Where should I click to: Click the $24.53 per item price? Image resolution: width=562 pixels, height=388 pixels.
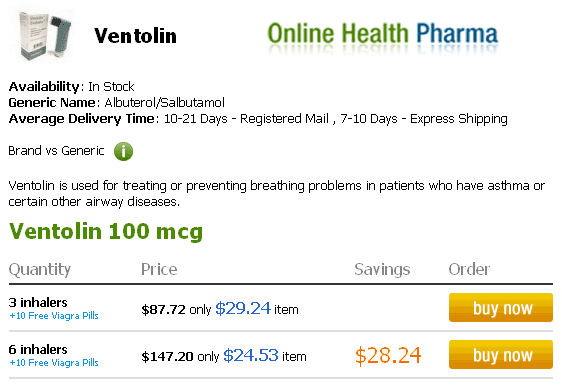click(x=251, y=355)
